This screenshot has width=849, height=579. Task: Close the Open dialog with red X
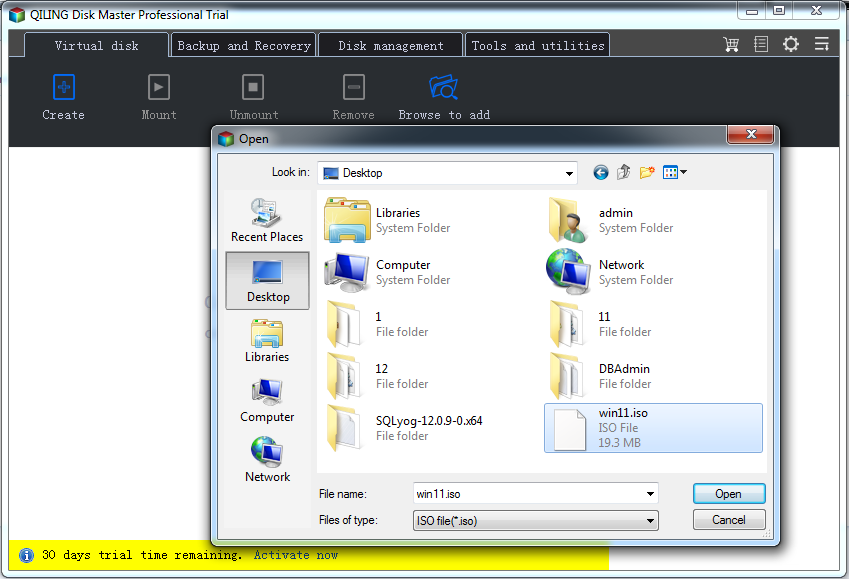tap(750, 134)
